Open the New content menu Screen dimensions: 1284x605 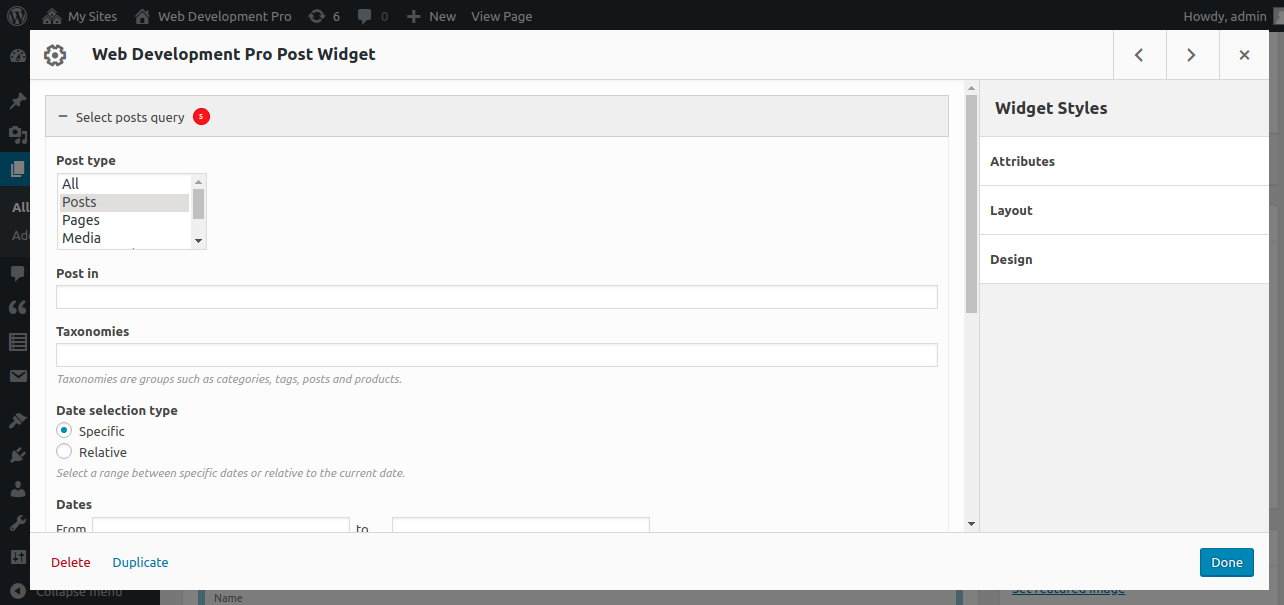(431, 16)
